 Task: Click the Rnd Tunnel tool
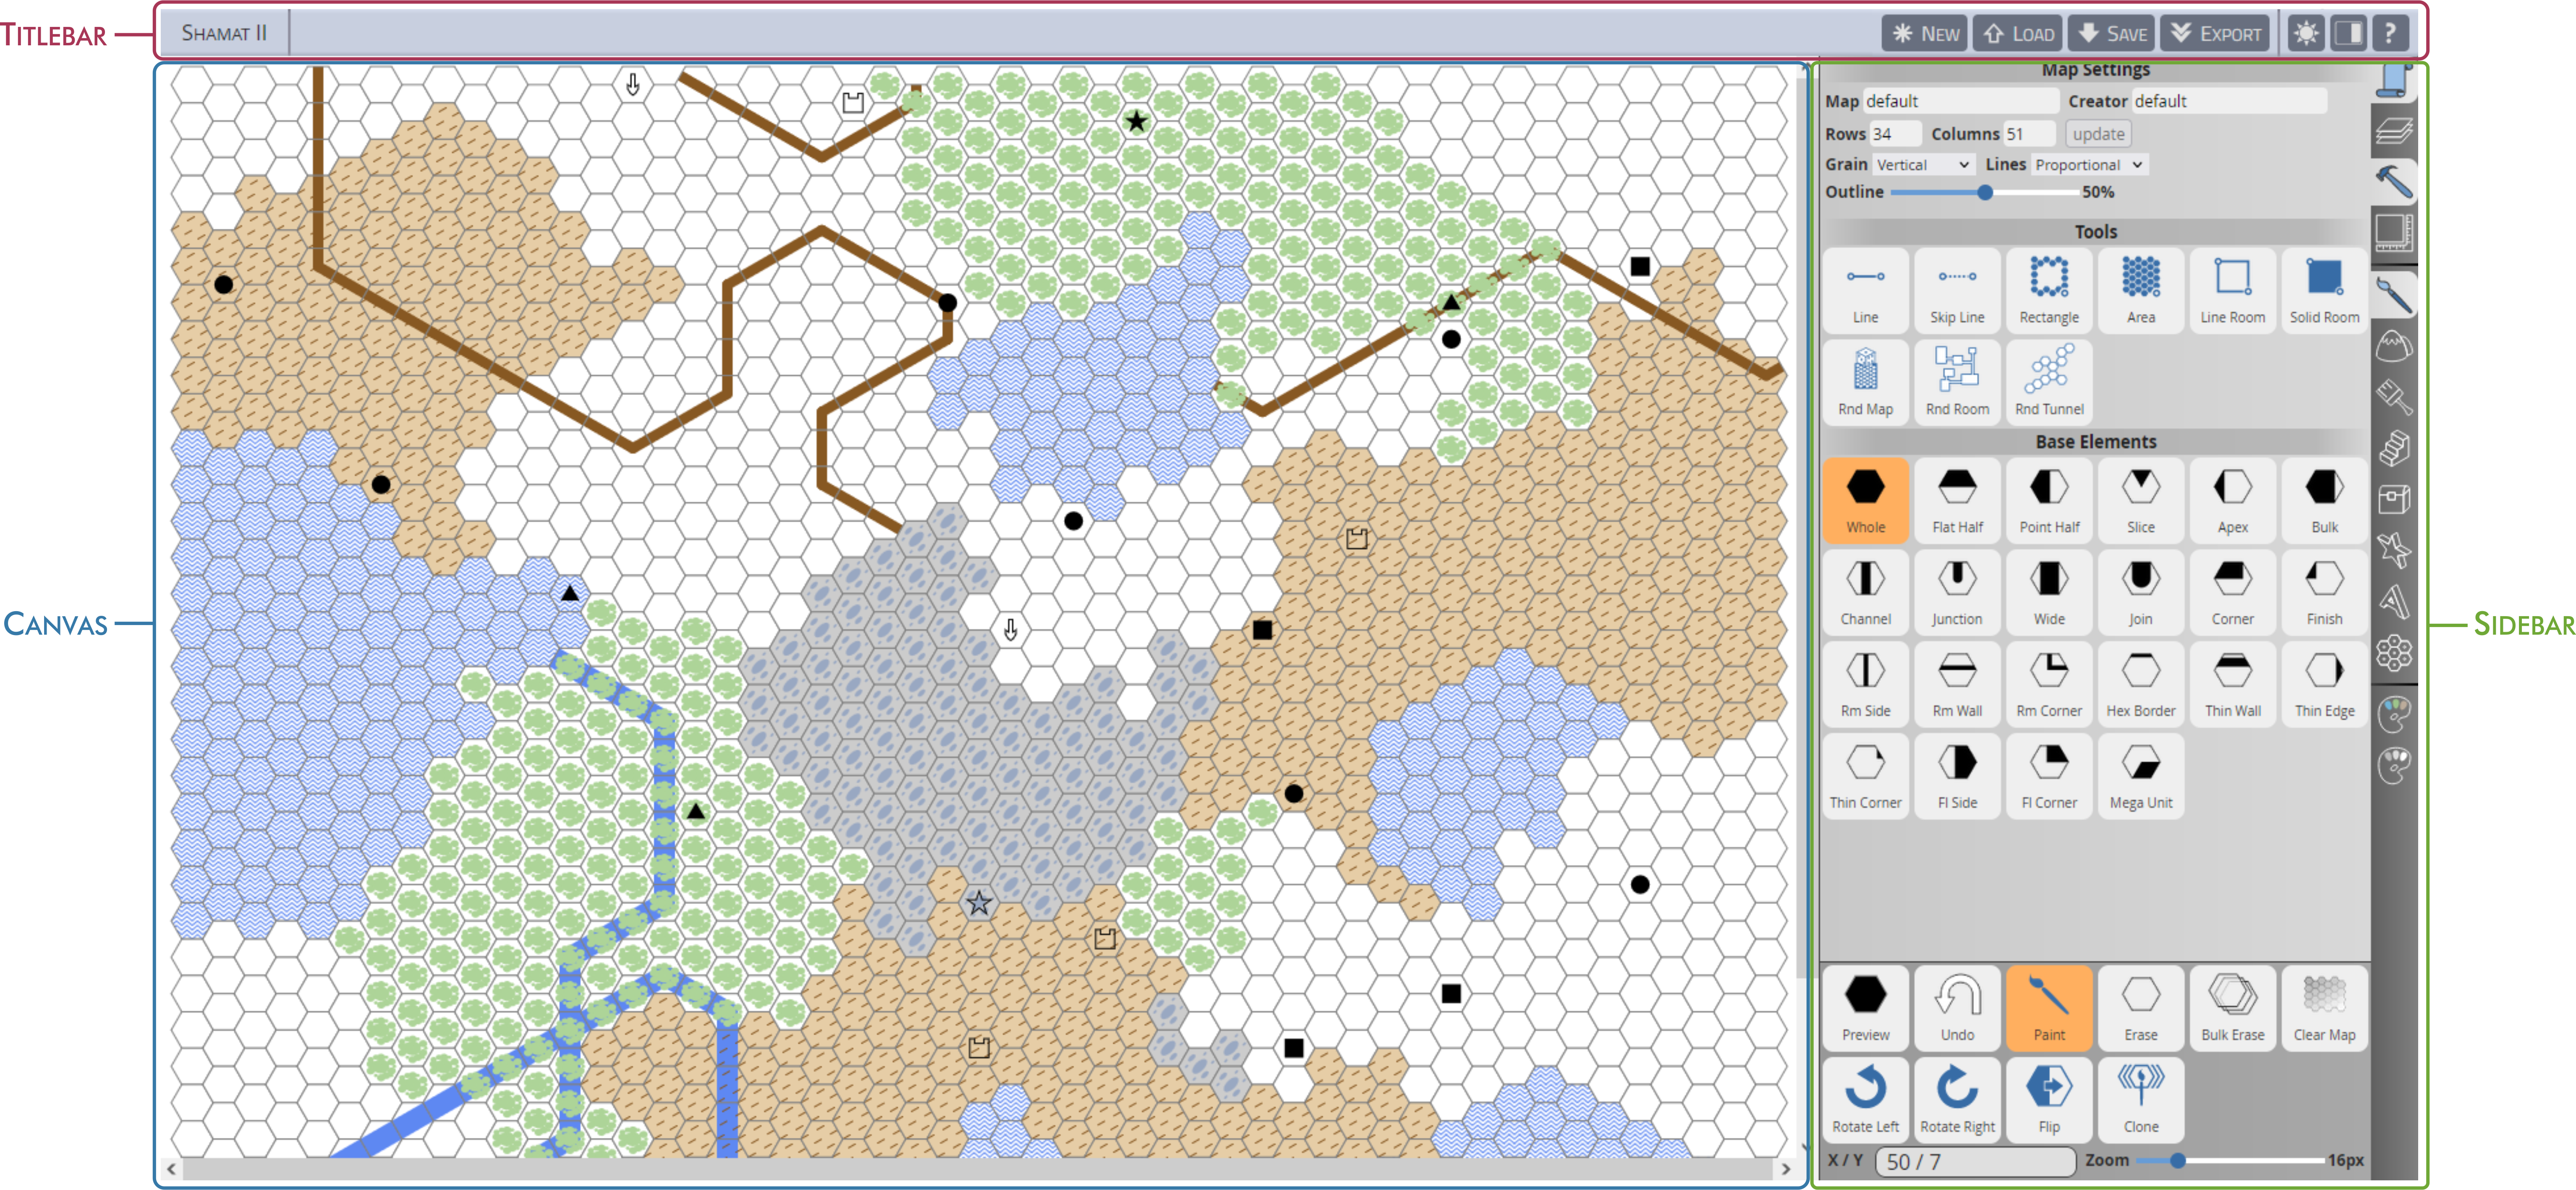[x=2049, y=382]
